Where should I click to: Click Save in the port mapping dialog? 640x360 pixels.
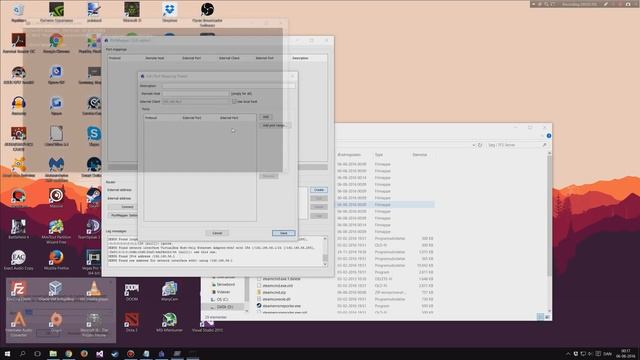[284, 233]
